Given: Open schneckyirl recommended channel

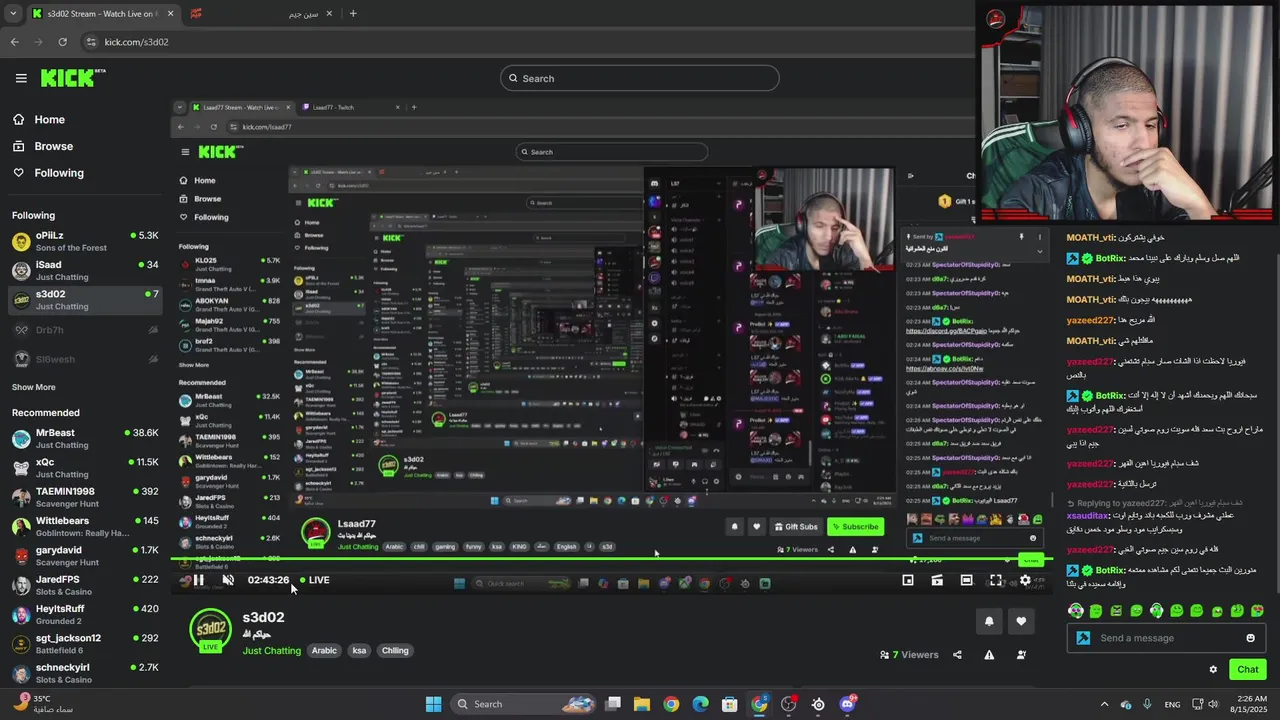Looking at the screenshot, I should click(x=85, y=672).
